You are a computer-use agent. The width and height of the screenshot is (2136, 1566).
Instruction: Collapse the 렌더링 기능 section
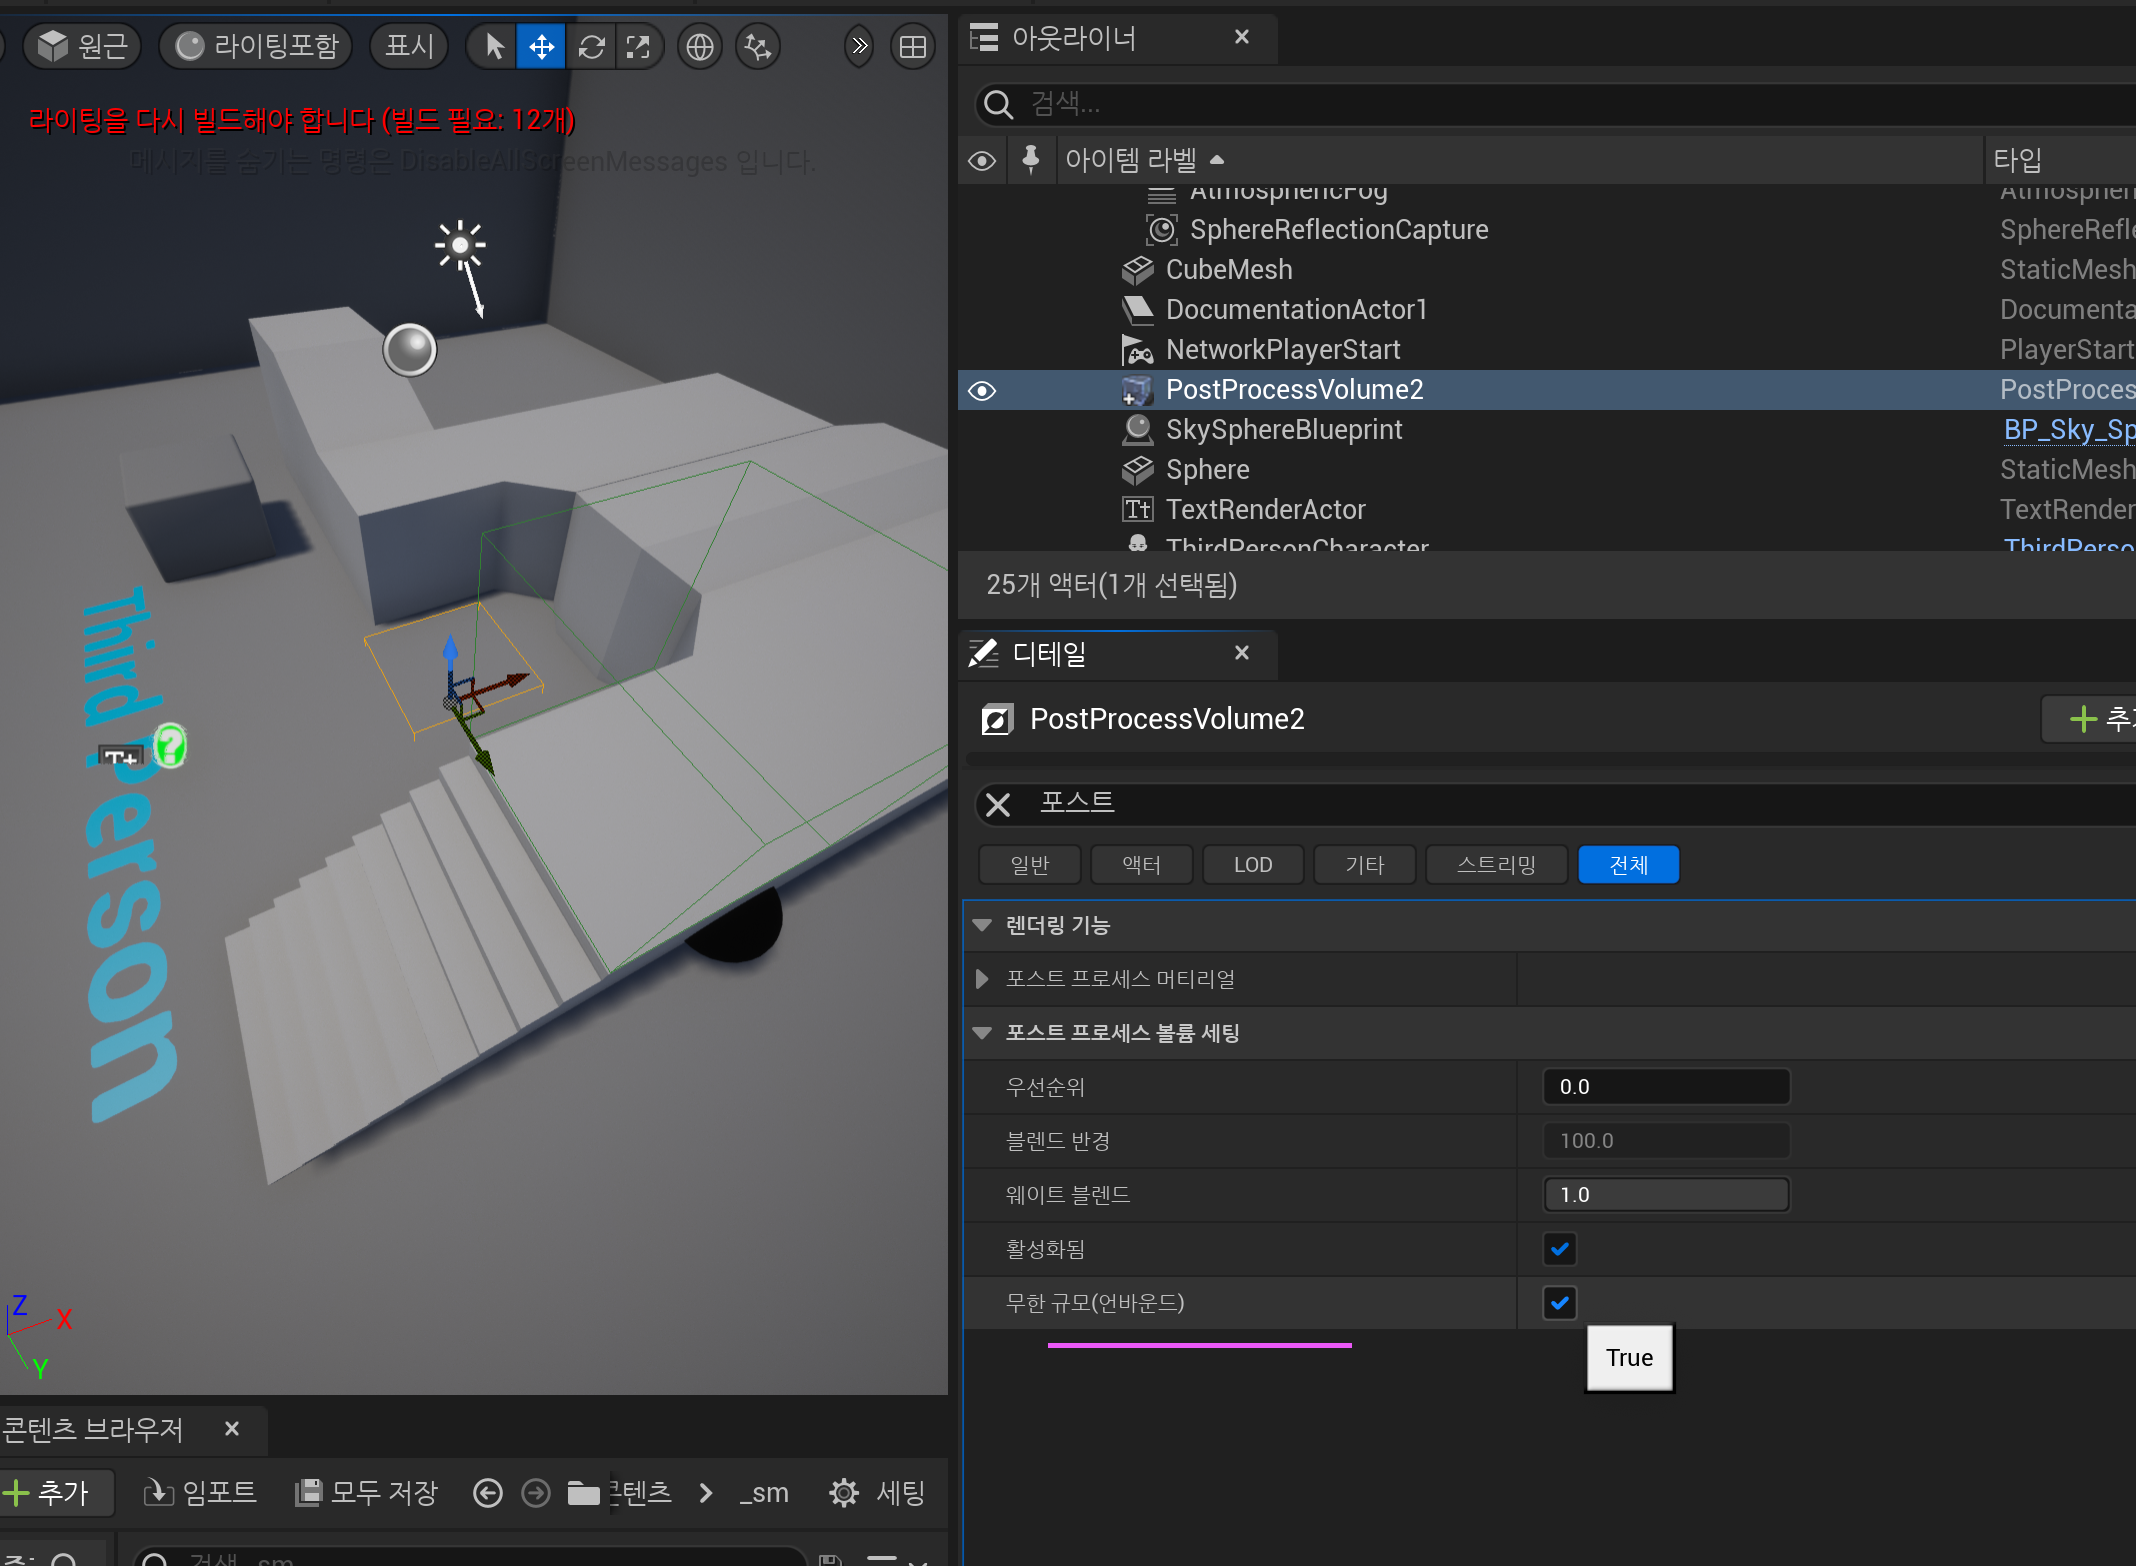982,925
